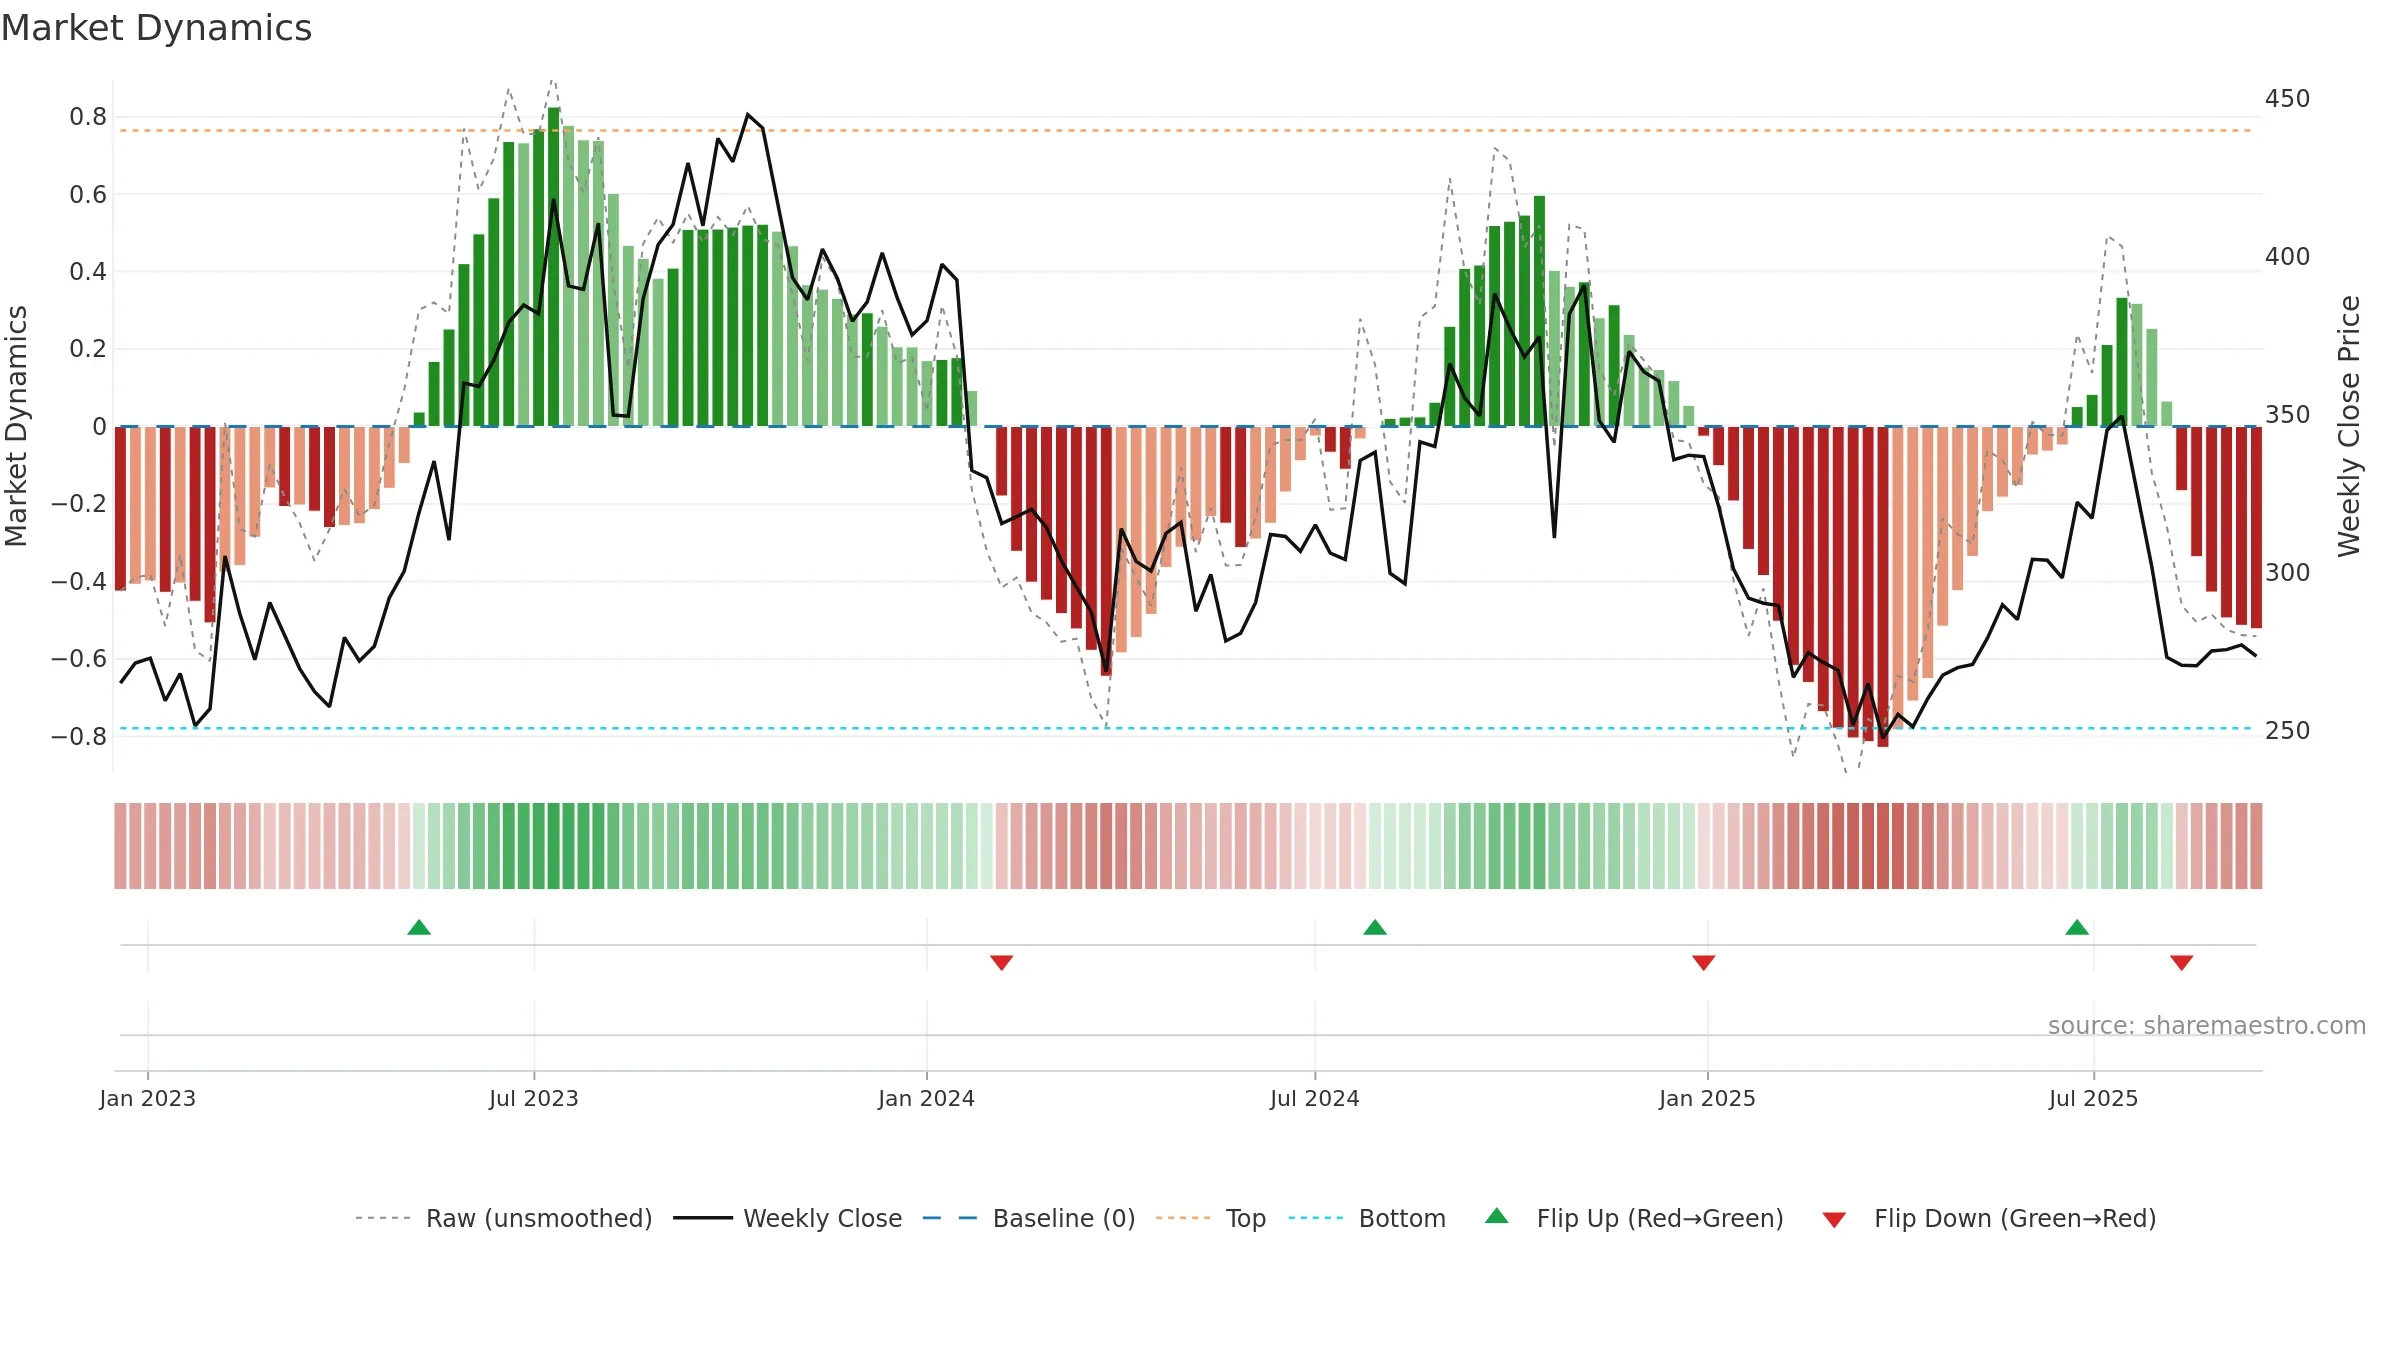Click the 350 right axis price label
Image resolution: width=2400 pixels, height=1350 pixels.
click(2288, 415)
